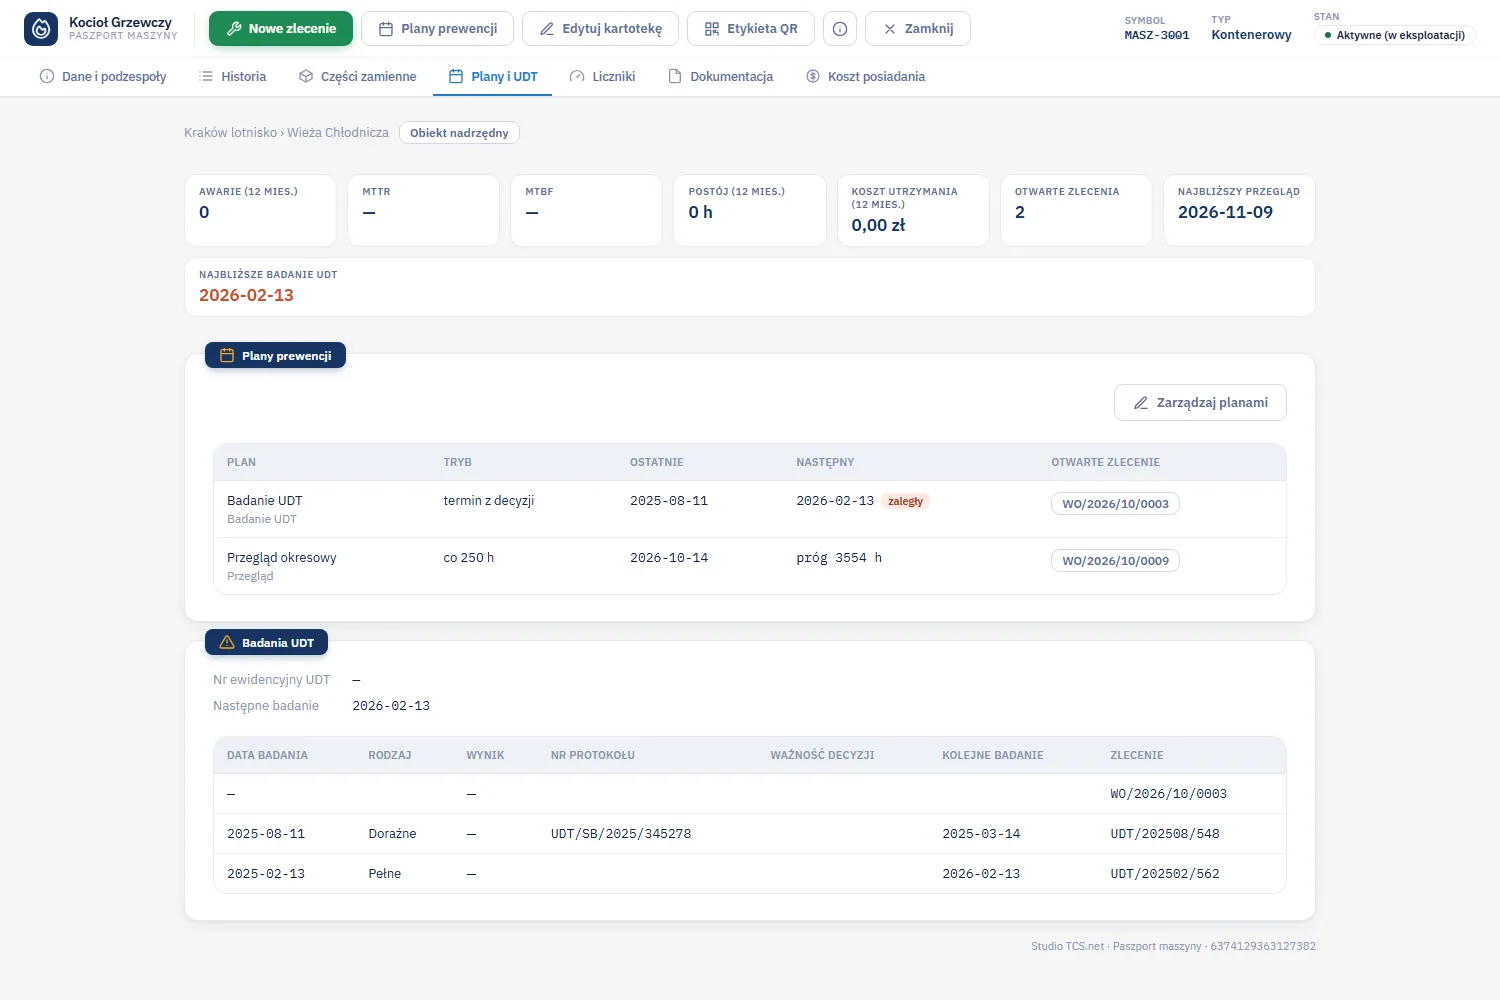Click the Plany prewencji section calendar icon
Viewport: 1500px width, 1000px height.
click(x=227, y=356)
